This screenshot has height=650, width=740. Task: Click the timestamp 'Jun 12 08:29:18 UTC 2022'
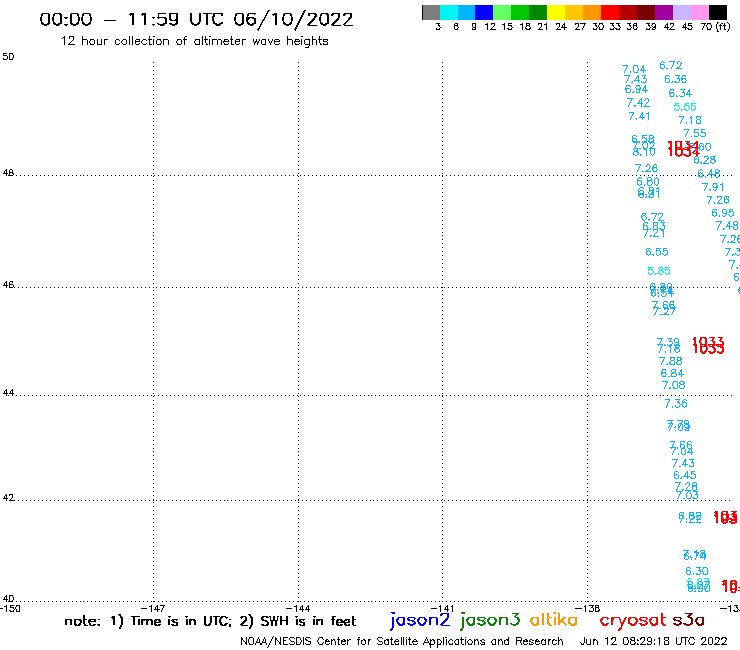tap(654, 641)
